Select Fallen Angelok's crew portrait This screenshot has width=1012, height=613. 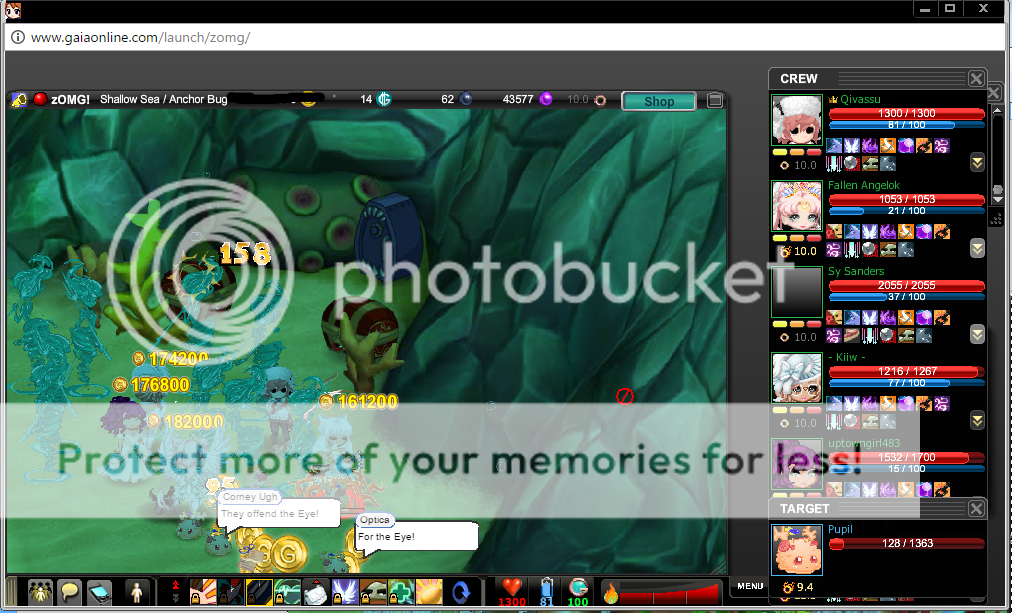(797, 206)
